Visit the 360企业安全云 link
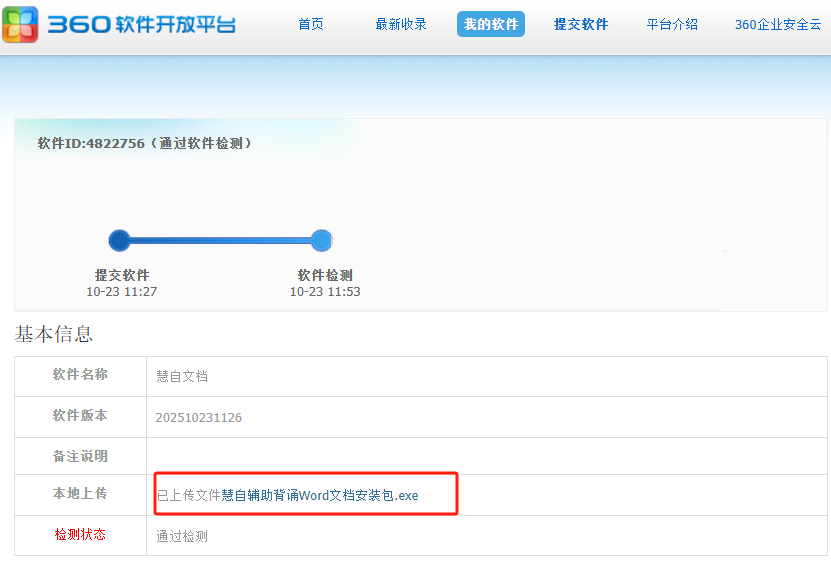The height and width of the screenshot is (564, 831). pyautogui.click(x=778, y=24)
